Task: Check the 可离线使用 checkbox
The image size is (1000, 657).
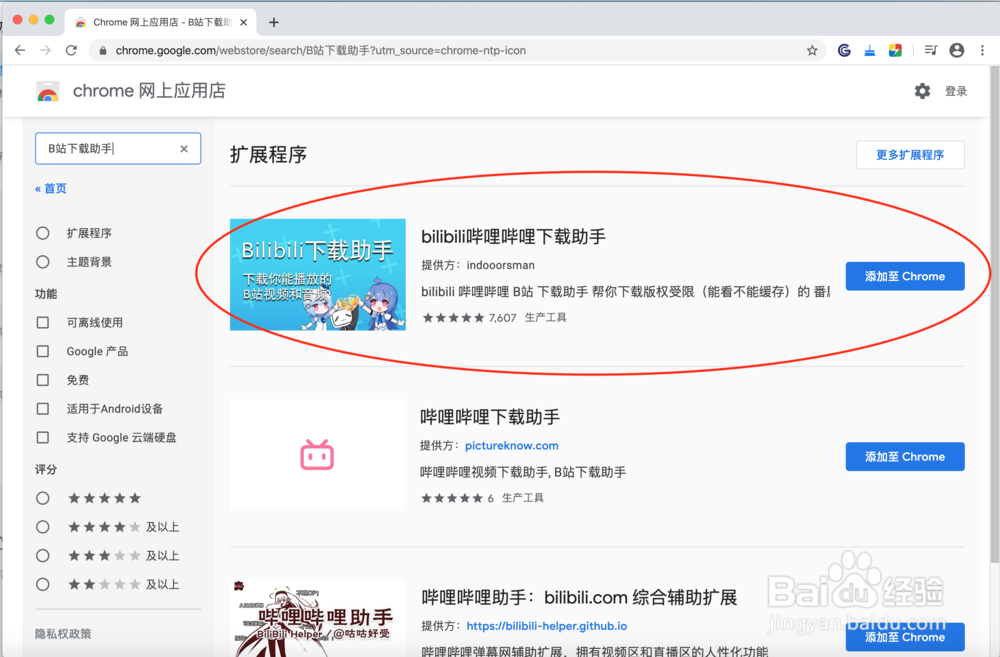Action: pyautogui.click(x=43, y=323)
